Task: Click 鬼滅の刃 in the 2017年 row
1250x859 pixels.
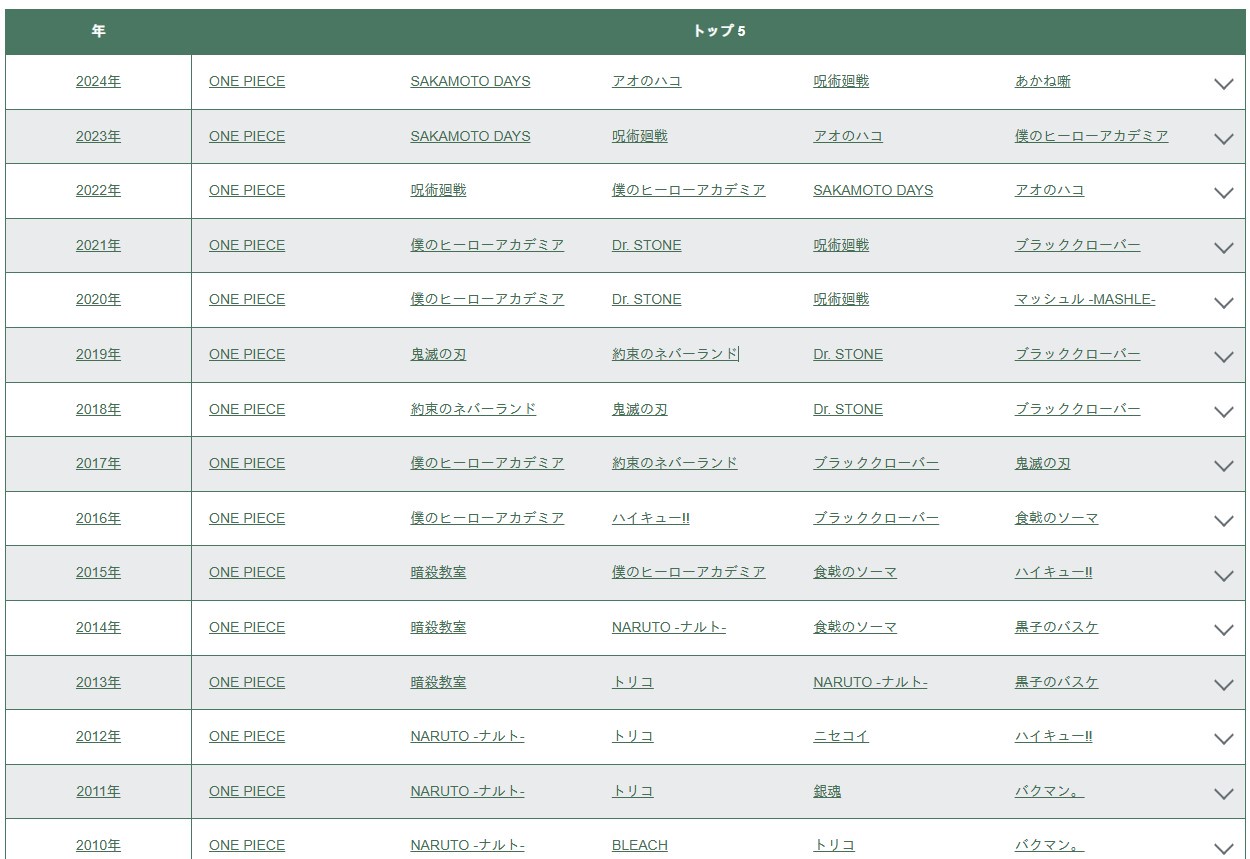Action: [x=1043, y=463]
